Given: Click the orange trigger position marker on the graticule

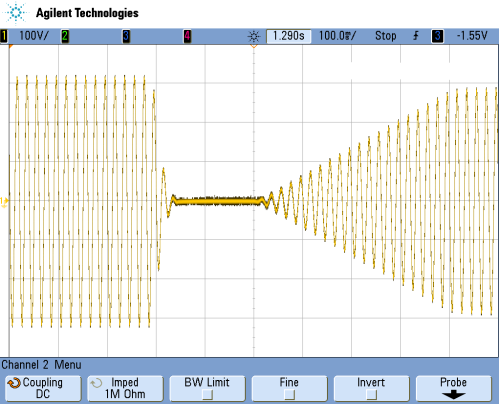Looking at the screenshot, I should click(254, 46).
